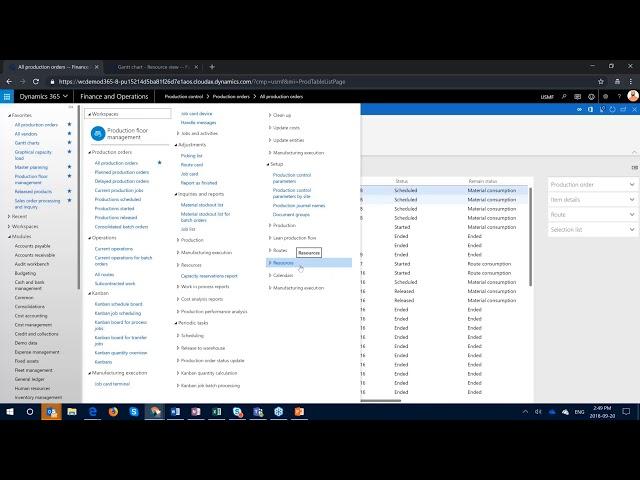Toggle the star next to All vendors favorite
Viewport: 640px width, 480px height.
(x=69, y=133)
